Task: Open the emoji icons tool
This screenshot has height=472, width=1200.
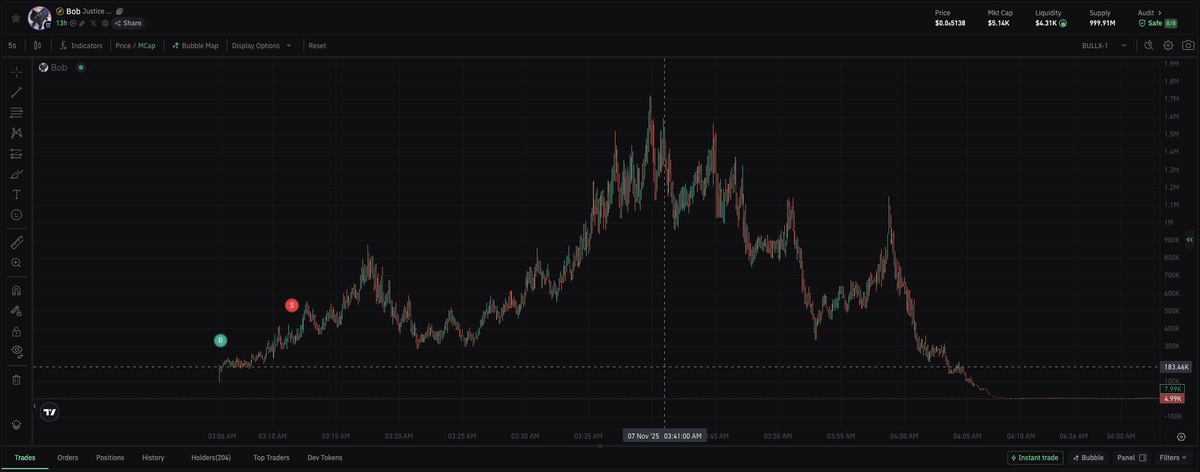Action: [x=16, y=215]
